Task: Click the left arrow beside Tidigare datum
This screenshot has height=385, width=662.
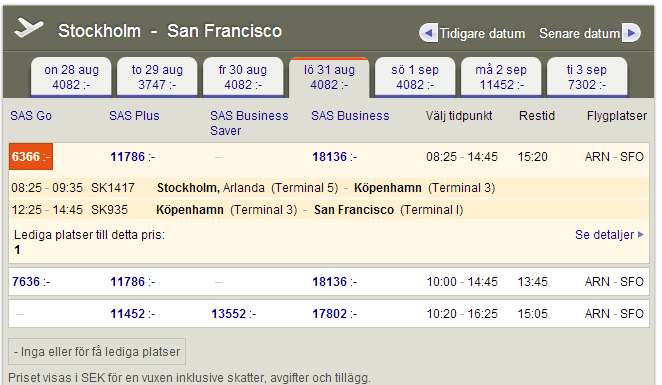Action: tap(429, 33)
